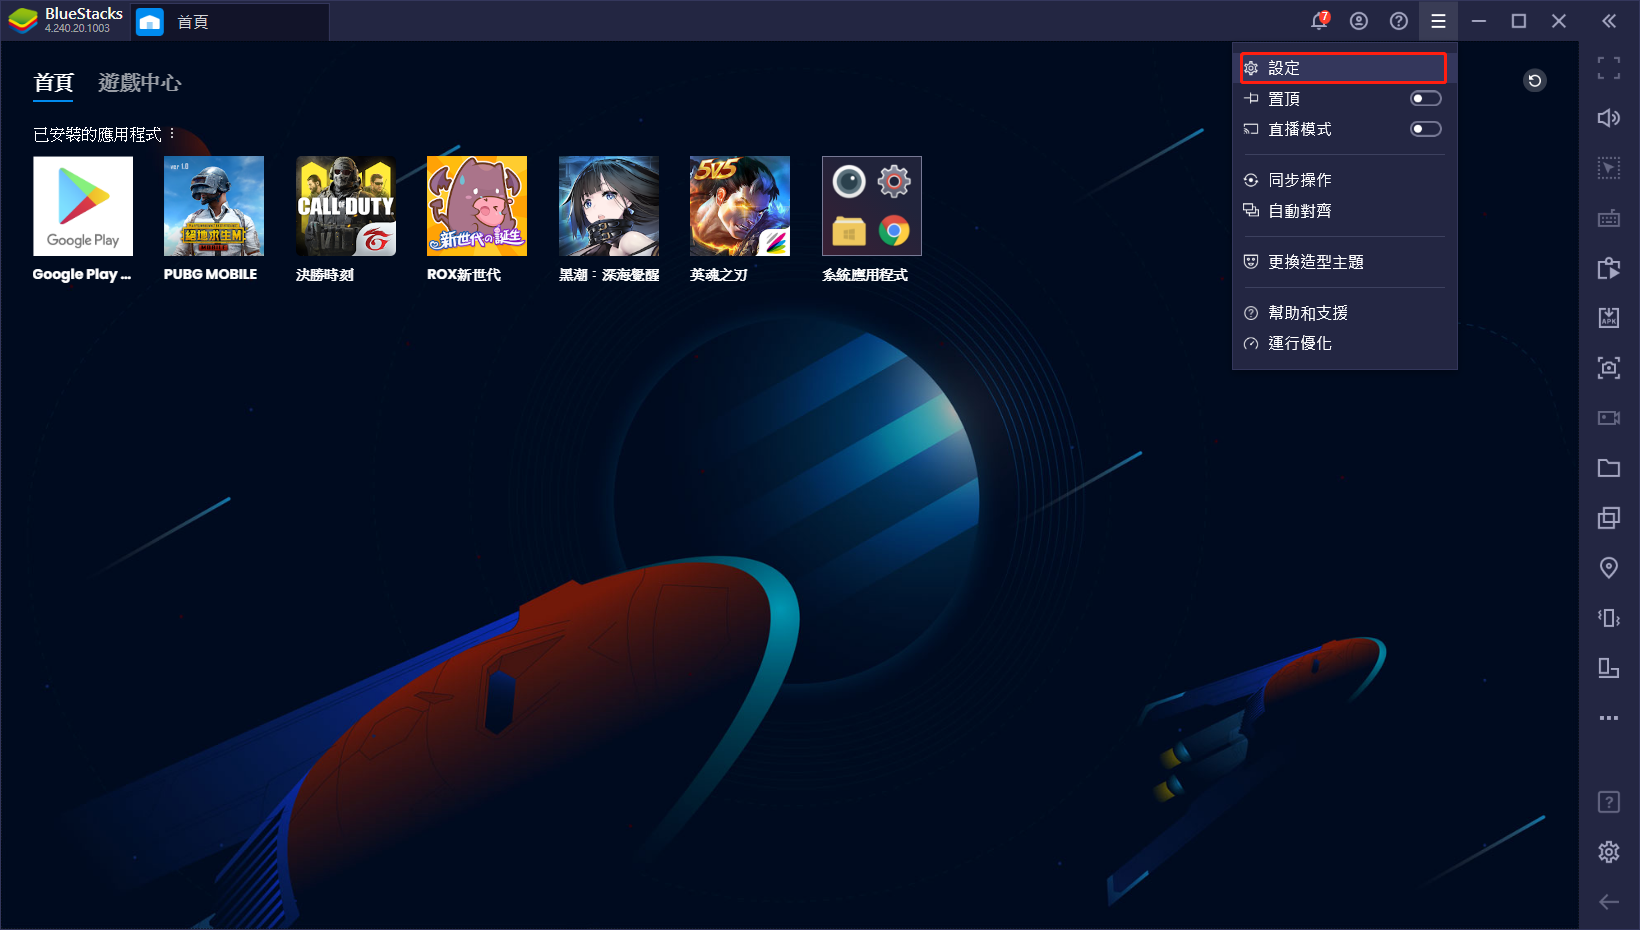Screen dimensions: 1640x930
Task: Click the back arrow at sidebar bottom
Action: [x=1609, y=902]
